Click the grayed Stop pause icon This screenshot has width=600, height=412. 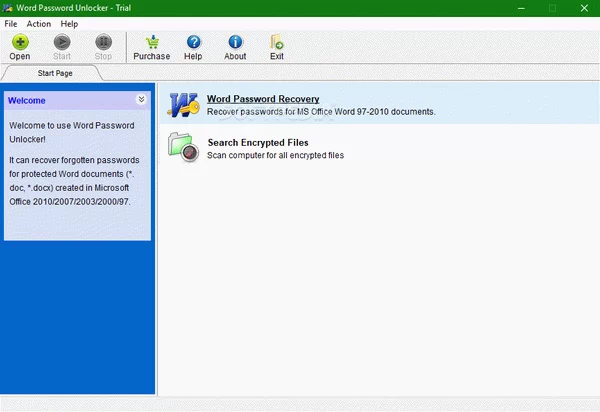103,42
